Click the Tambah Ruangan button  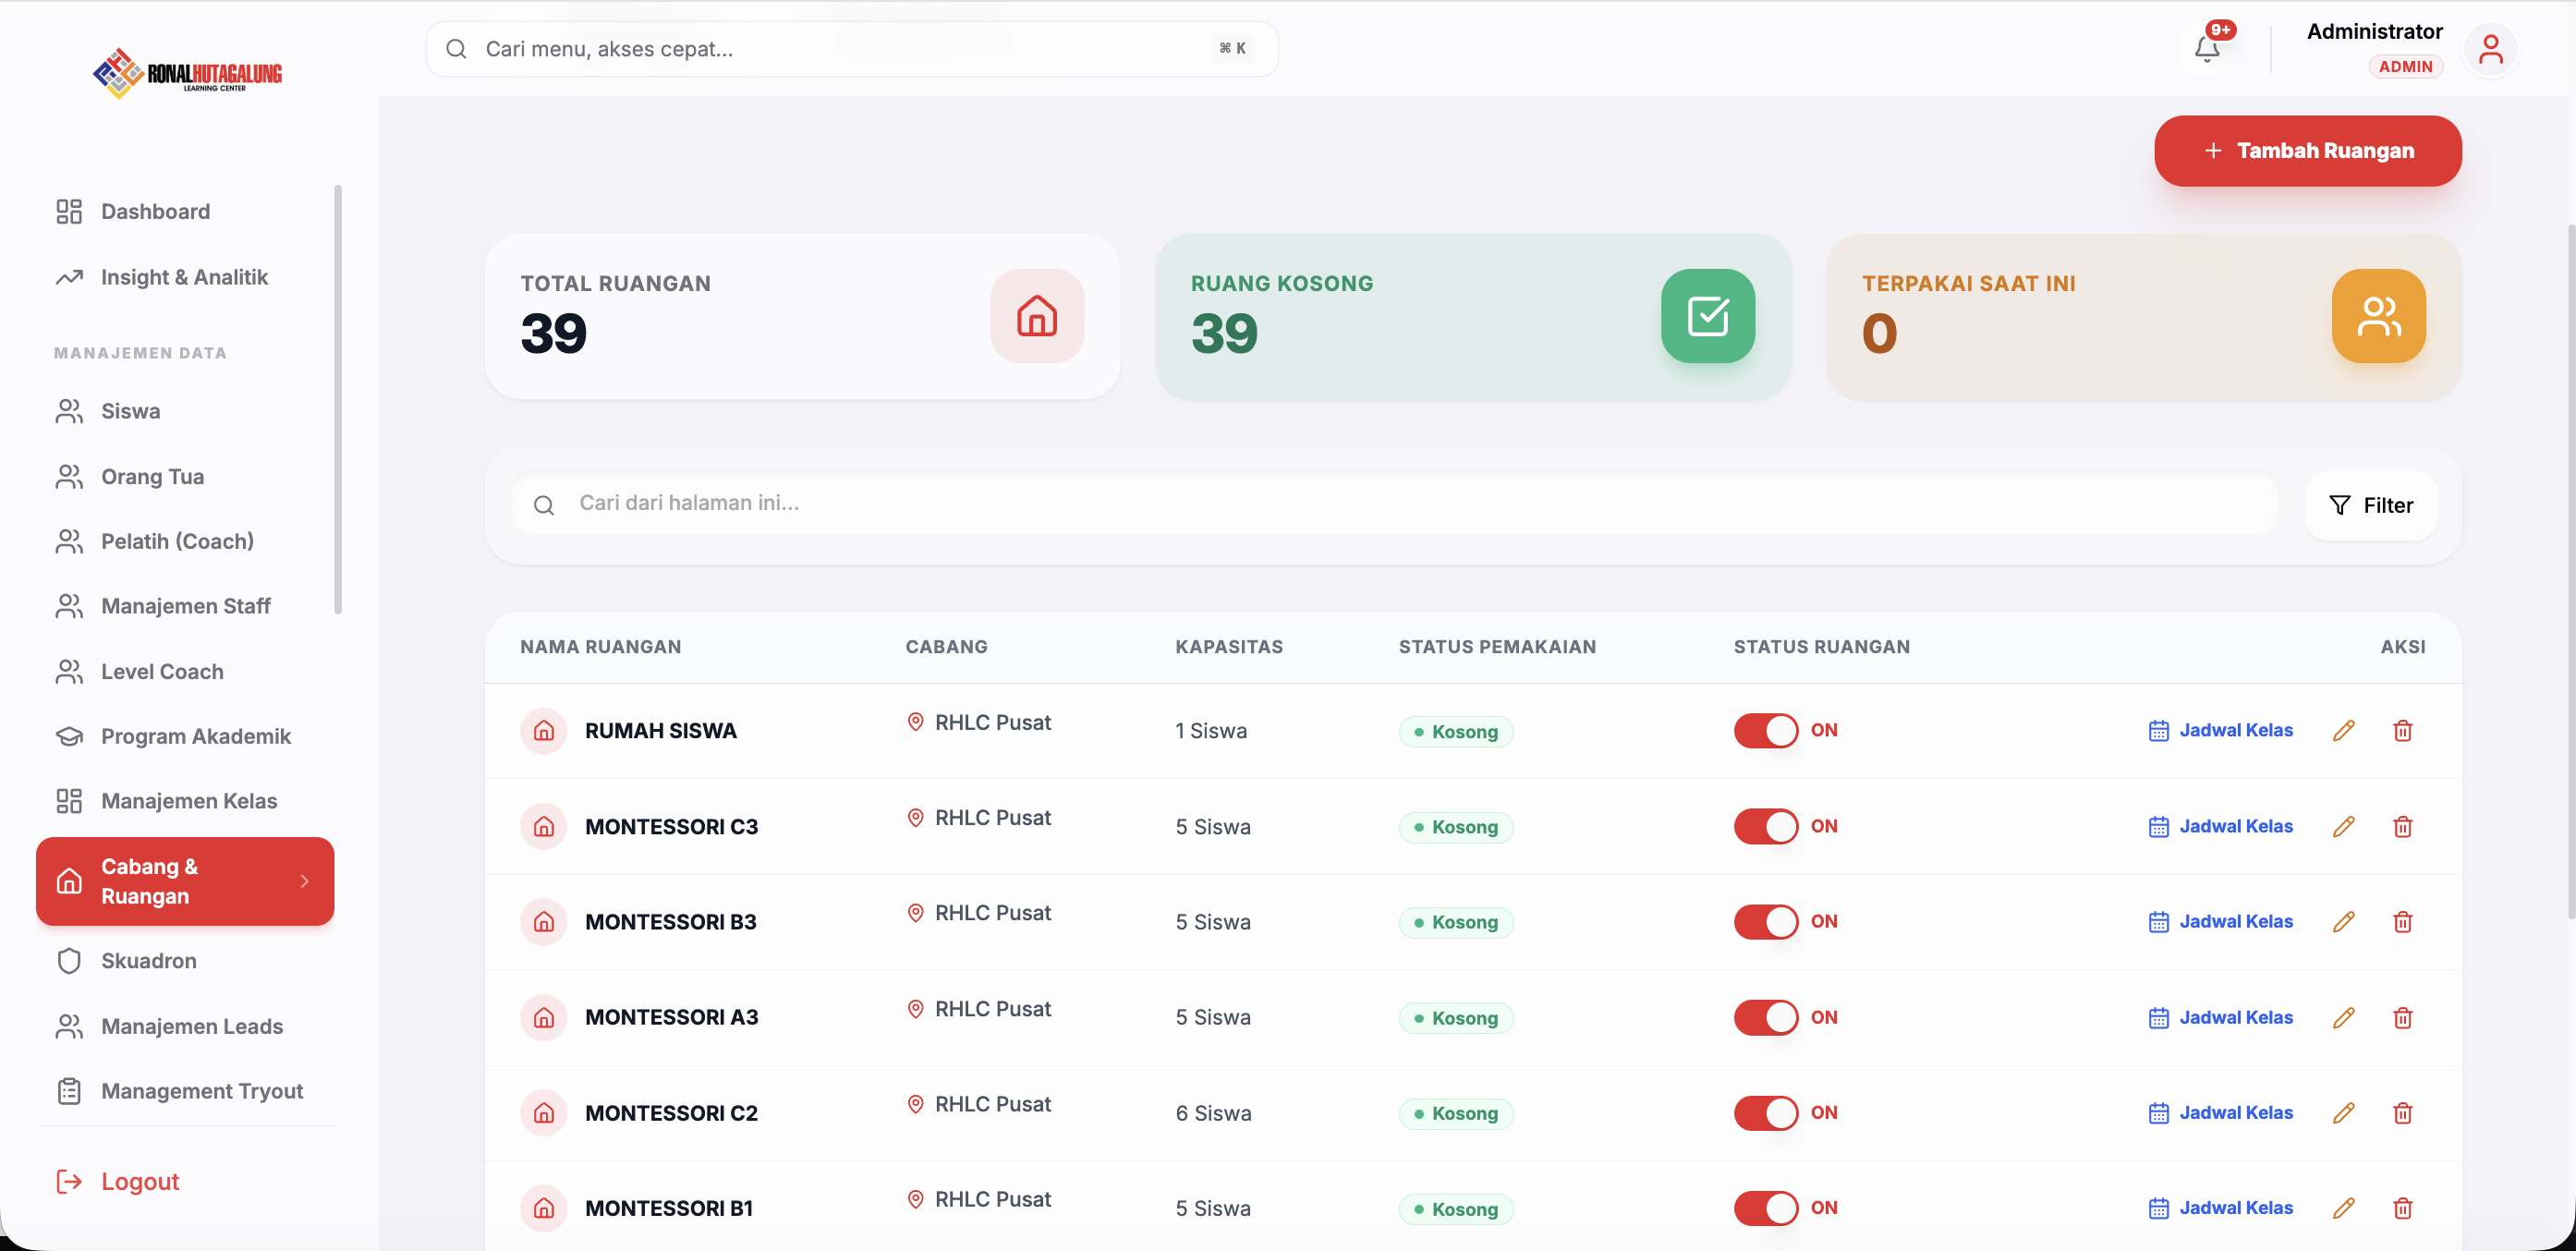[2307, 151]
